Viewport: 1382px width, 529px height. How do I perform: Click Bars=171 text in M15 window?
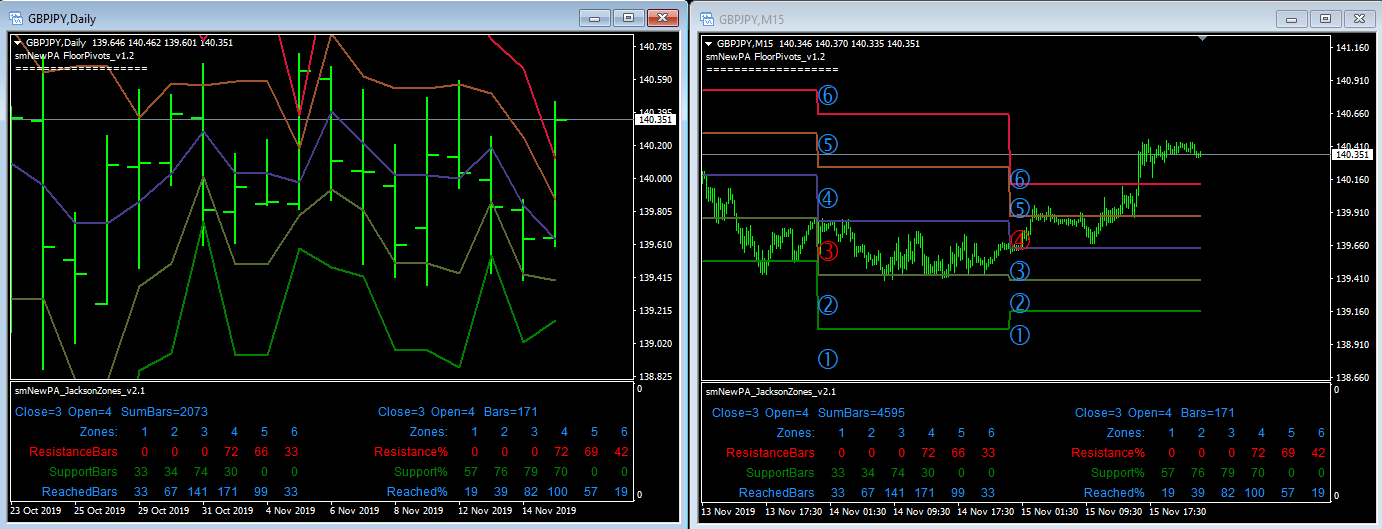click(1208, 413)
